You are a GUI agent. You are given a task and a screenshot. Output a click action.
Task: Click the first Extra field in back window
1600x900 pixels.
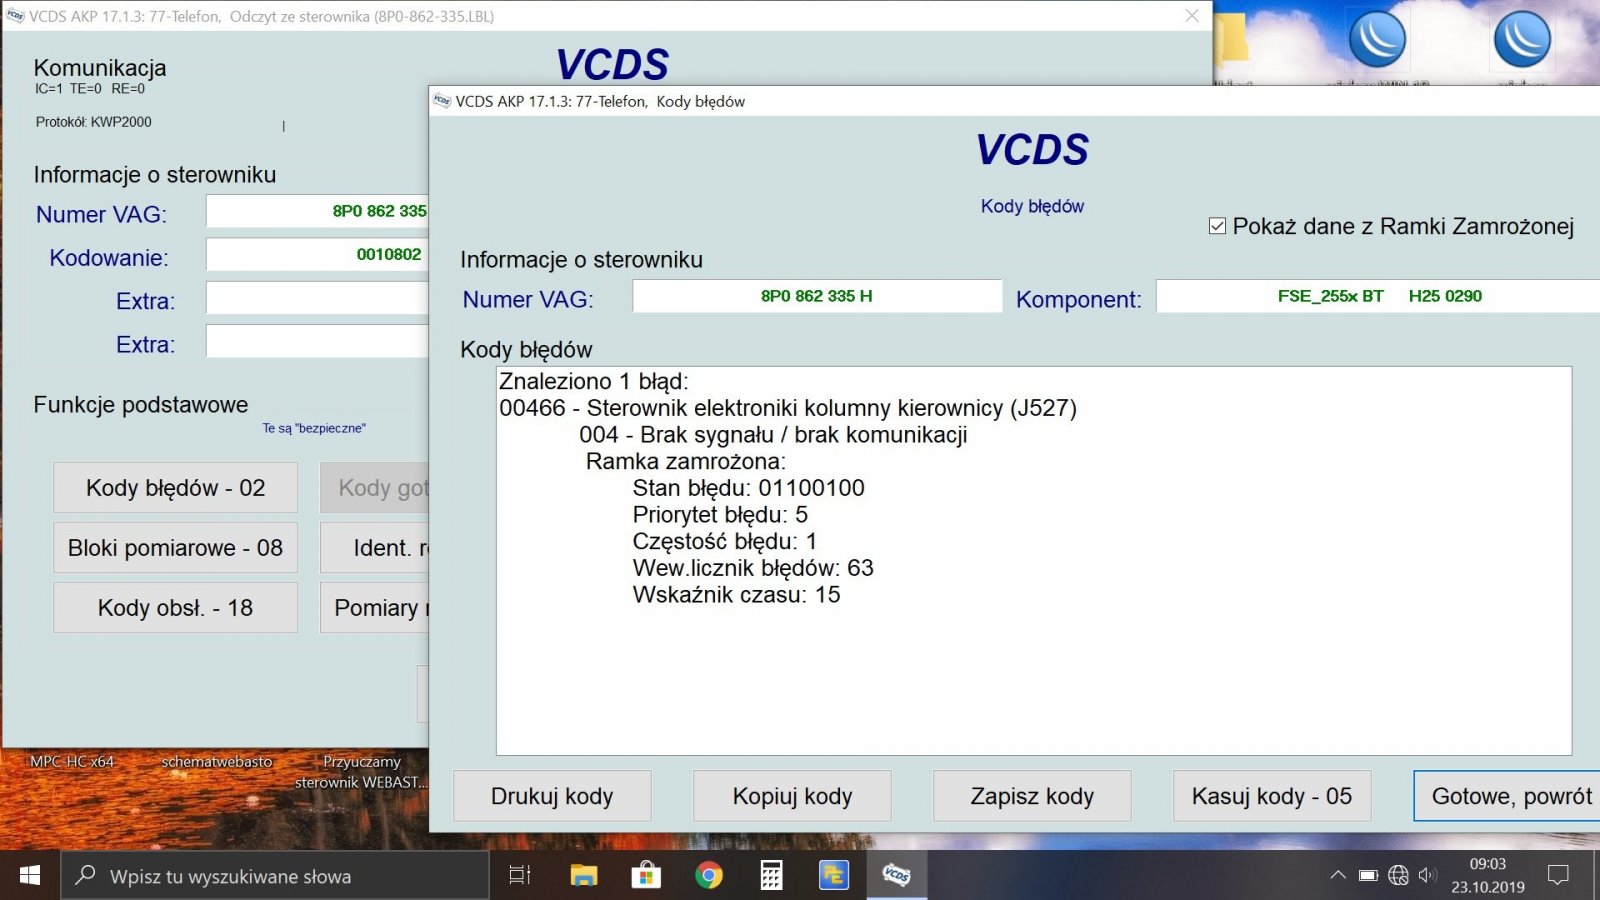[318, 298]
